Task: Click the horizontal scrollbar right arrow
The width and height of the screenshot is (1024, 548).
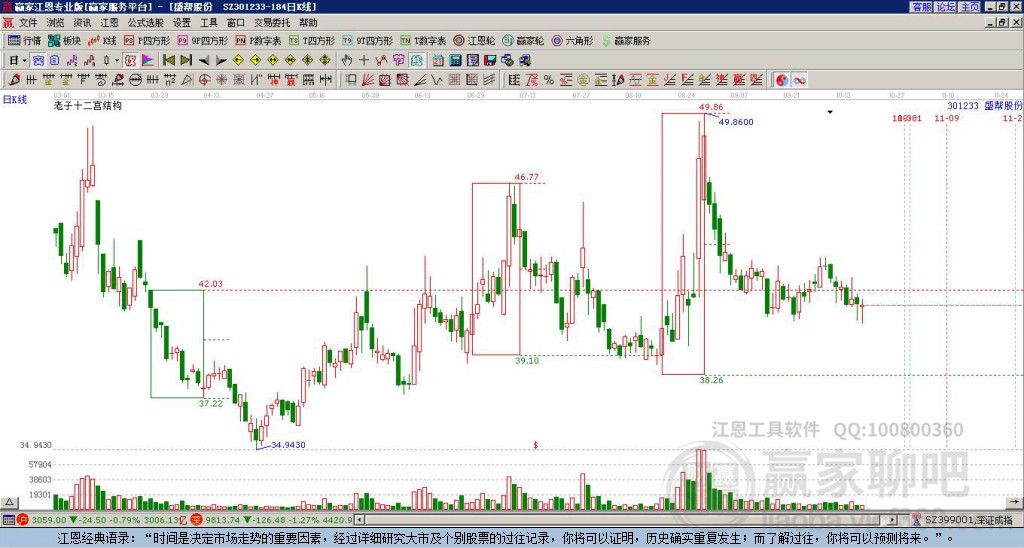Action: click(x=892, y=520)
